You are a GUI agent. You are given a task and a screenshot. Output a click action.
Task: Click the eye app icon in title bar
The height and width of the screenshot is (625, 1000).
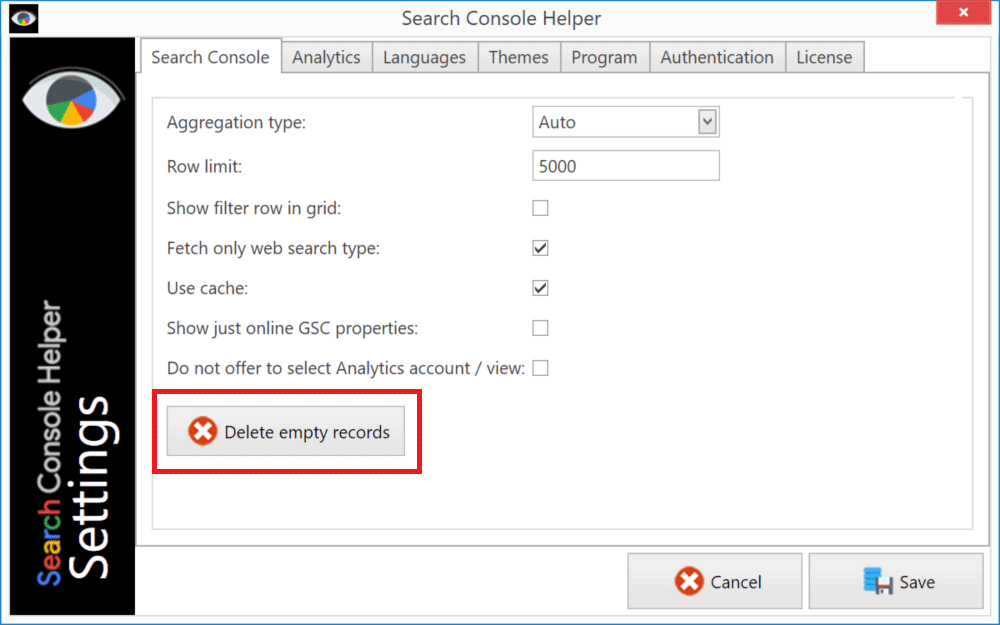[24, 18]
